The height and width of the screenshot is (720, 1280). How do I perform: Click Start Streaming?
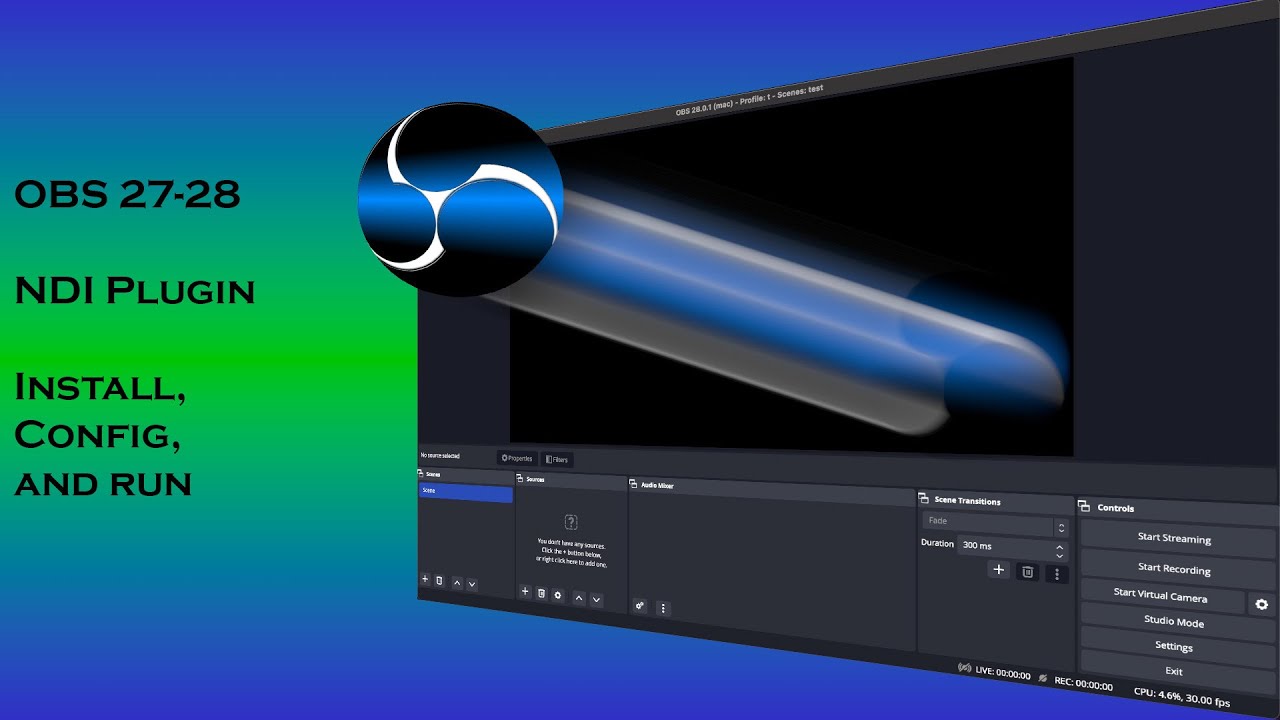[x=1178, y=540]
